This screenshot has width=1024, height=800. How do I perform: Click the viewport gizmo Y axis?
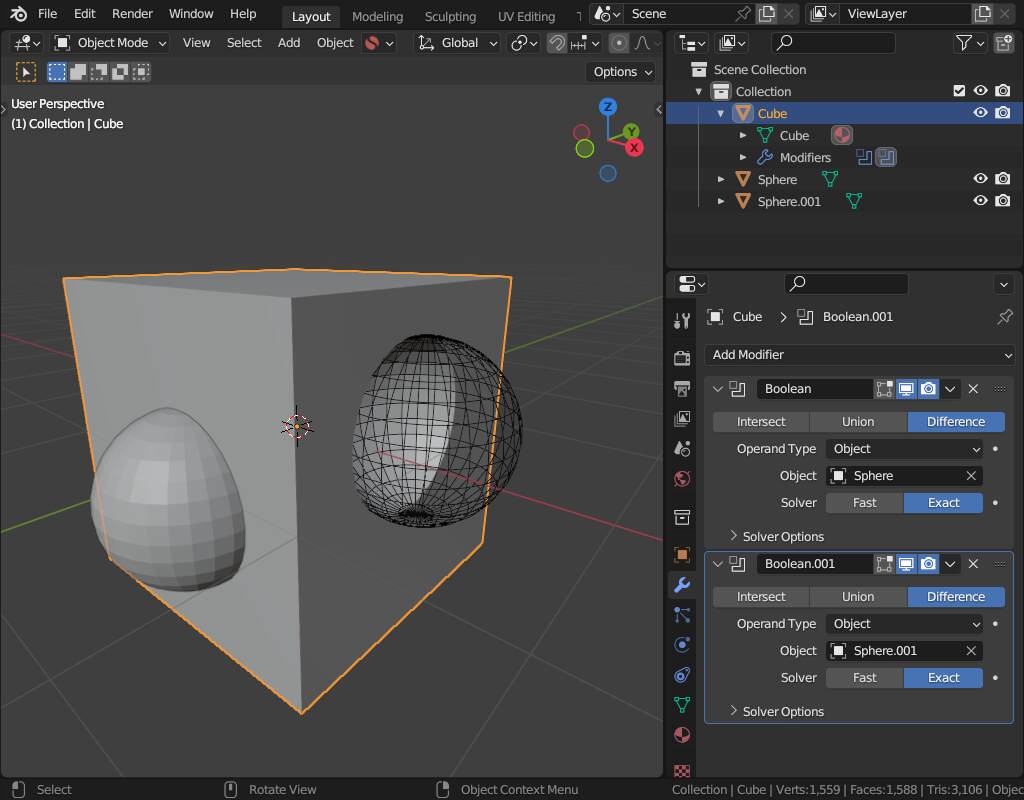pos(631,131)
